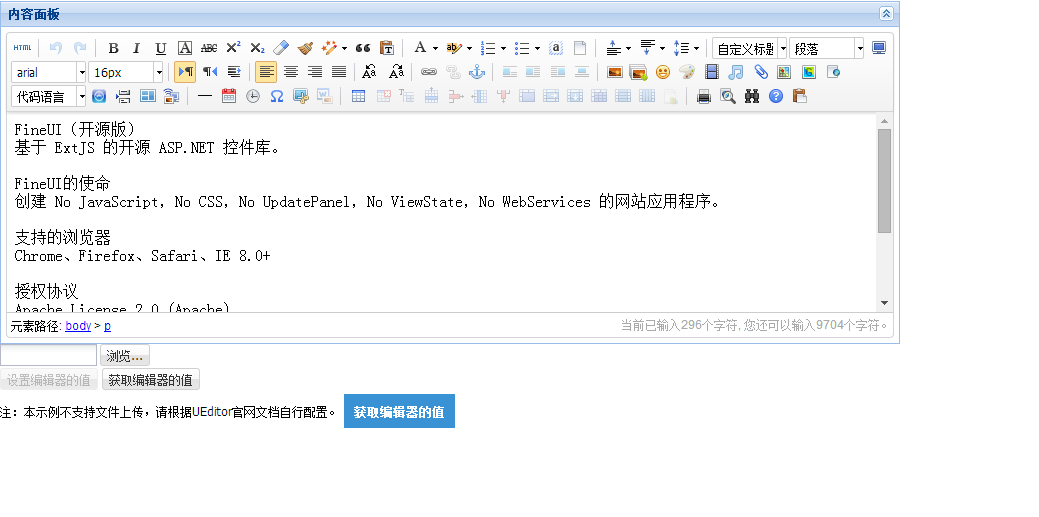Click the select-all icon
Viewport: 1039px width, 517px height.
556,48
